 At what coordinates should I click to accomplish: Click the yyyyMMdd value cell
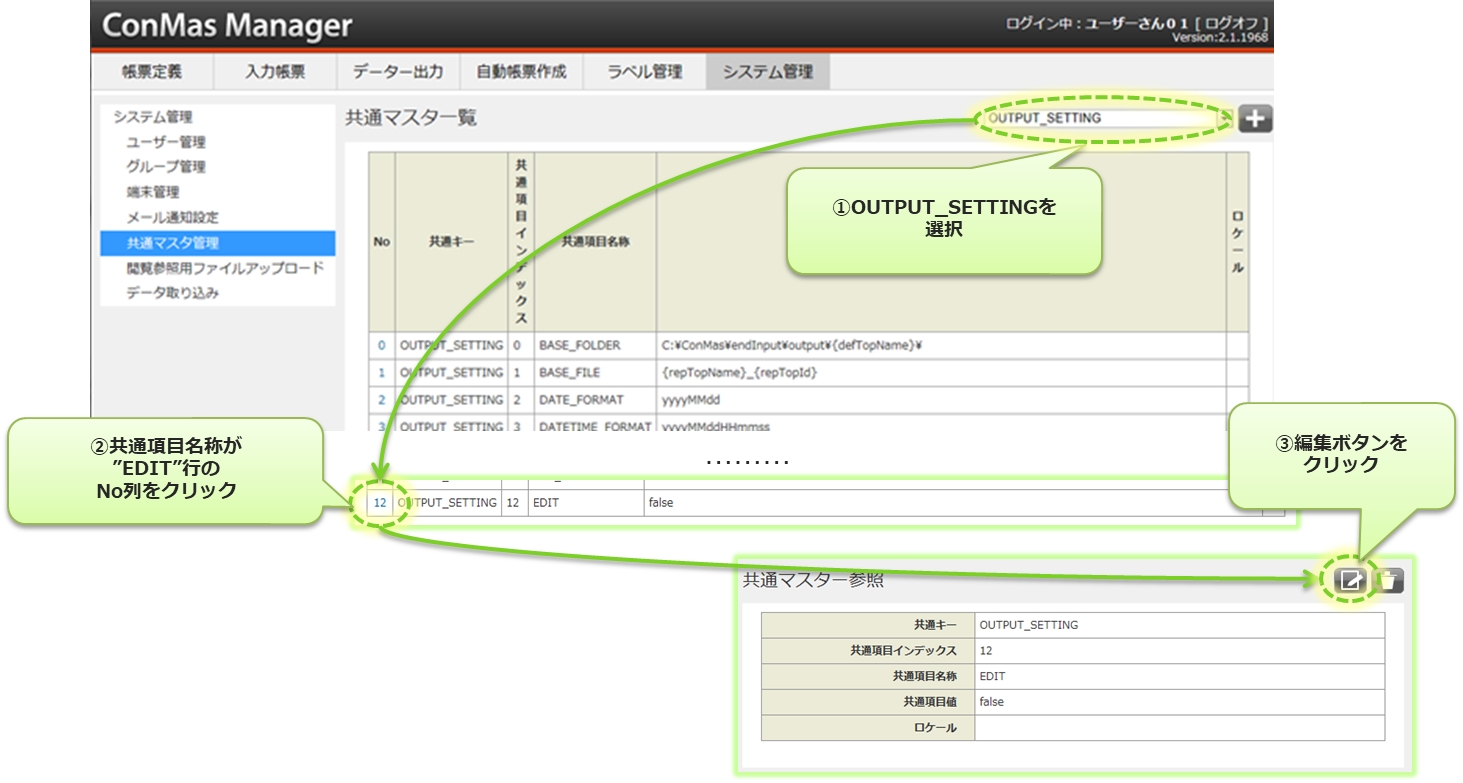point(941,399)
